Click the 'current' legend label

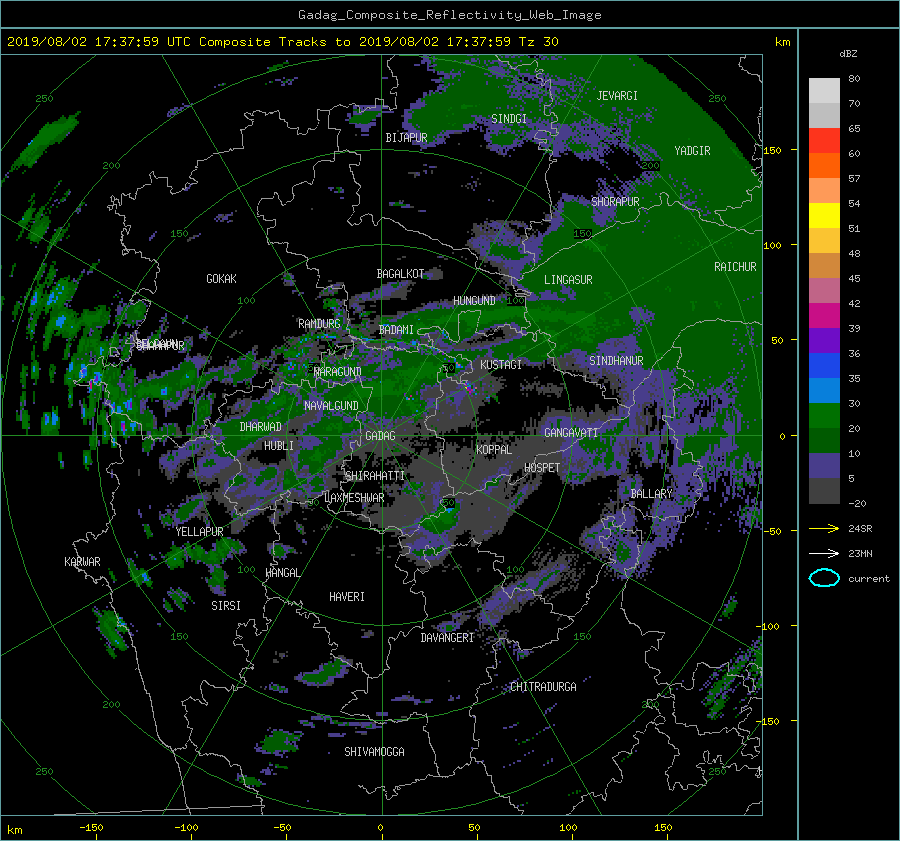pyautogui.click(x=869, y=579)
